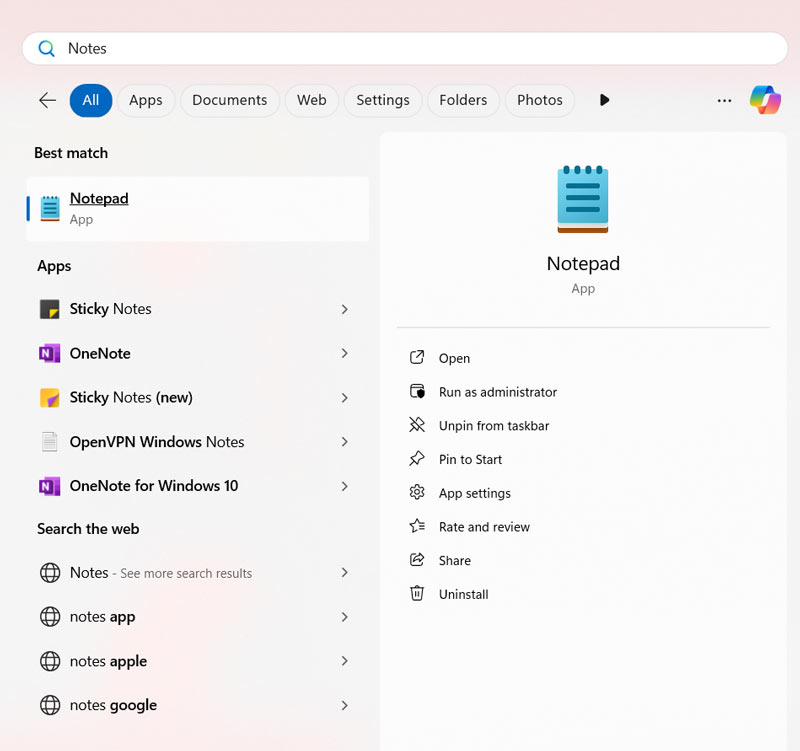Search the web for notes google
This screenshot has height=751, width=800.
click(x=197, y=705)
